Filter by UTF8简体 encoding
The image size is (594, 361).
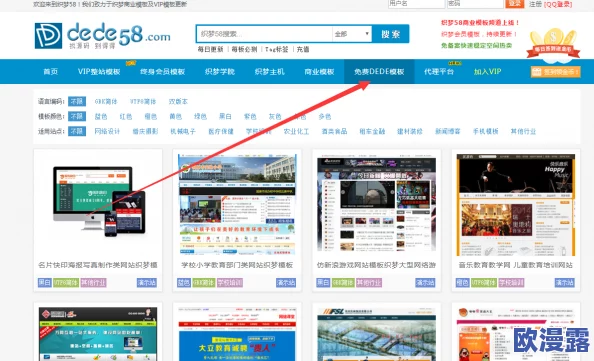[143, 102]
